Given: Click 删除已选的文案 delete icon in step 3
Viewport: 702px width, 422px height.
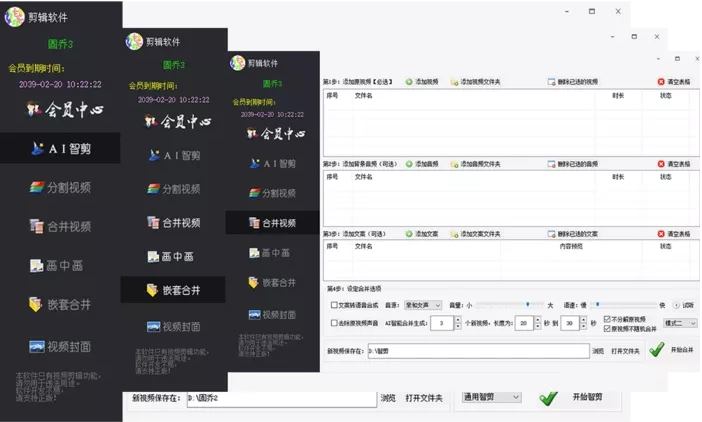Looking at the screenshot, I should click(552, 234).
